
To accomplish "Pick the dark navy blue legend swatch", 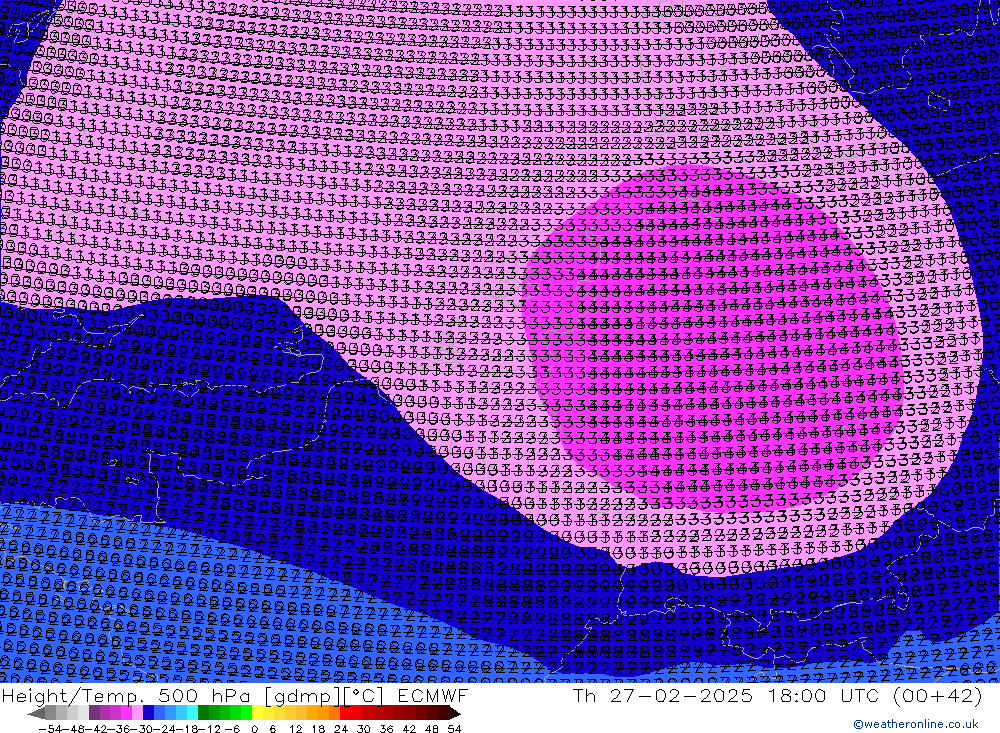I will [148, 713].
